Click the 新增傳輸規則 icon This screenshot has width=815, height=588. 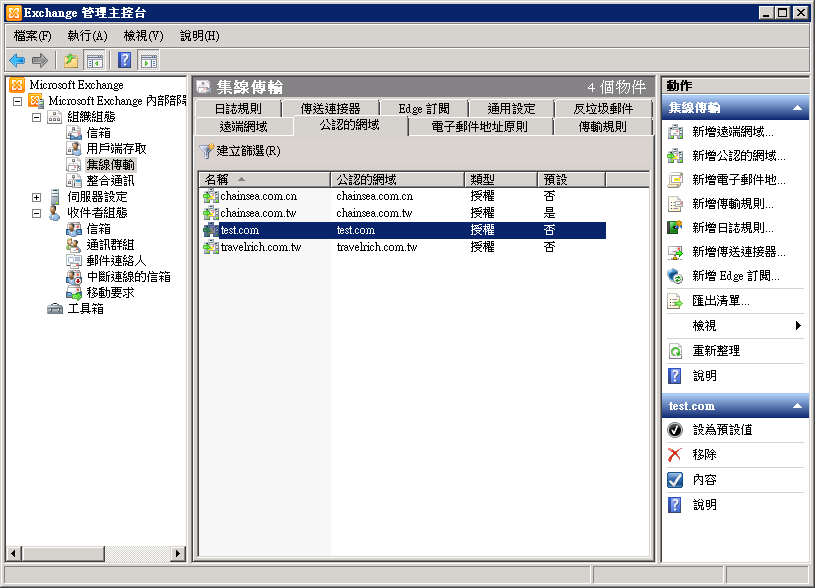[675, 204]
